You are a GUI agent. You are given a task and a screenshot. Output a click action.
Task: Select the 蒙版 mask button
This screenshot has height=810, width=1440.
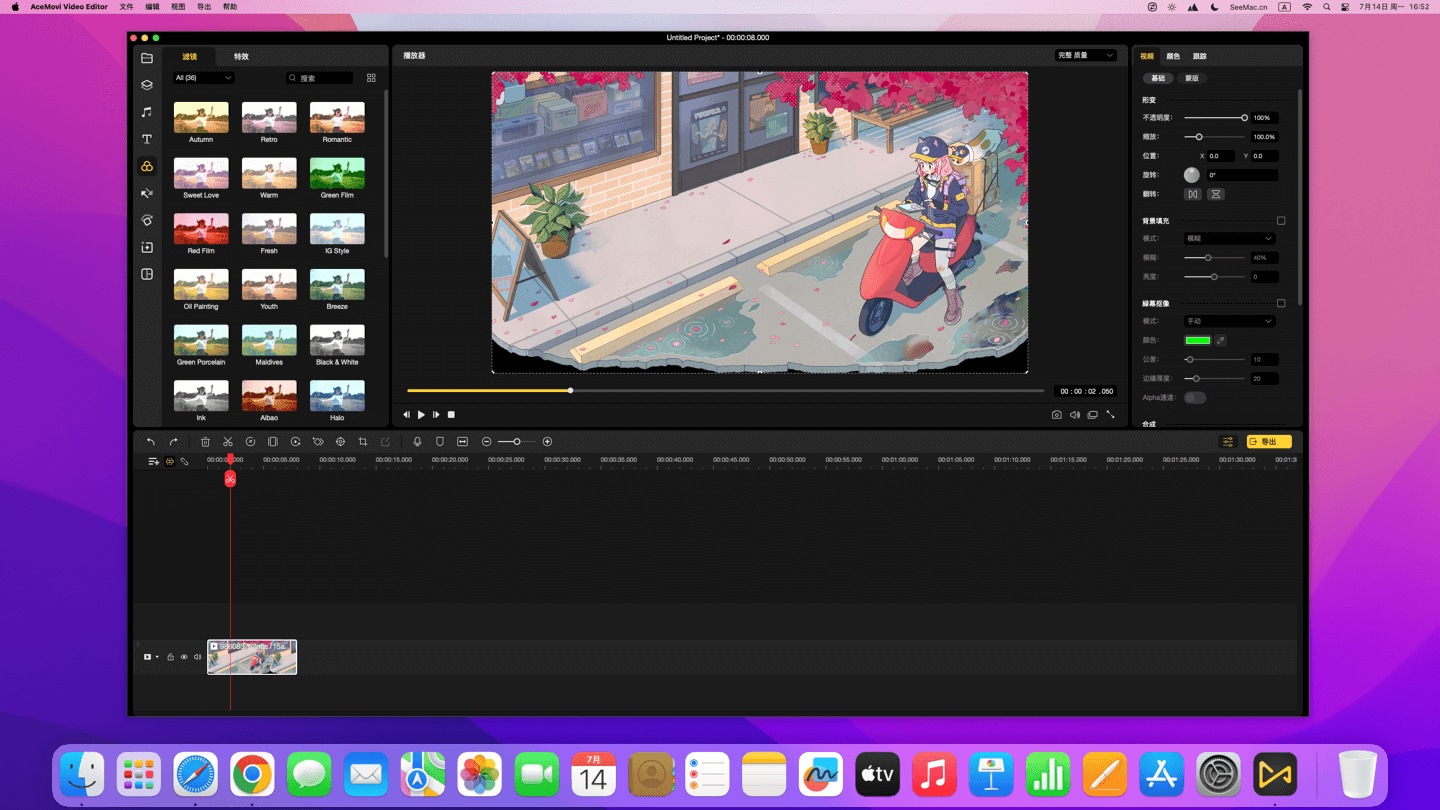coord(1192,78)
